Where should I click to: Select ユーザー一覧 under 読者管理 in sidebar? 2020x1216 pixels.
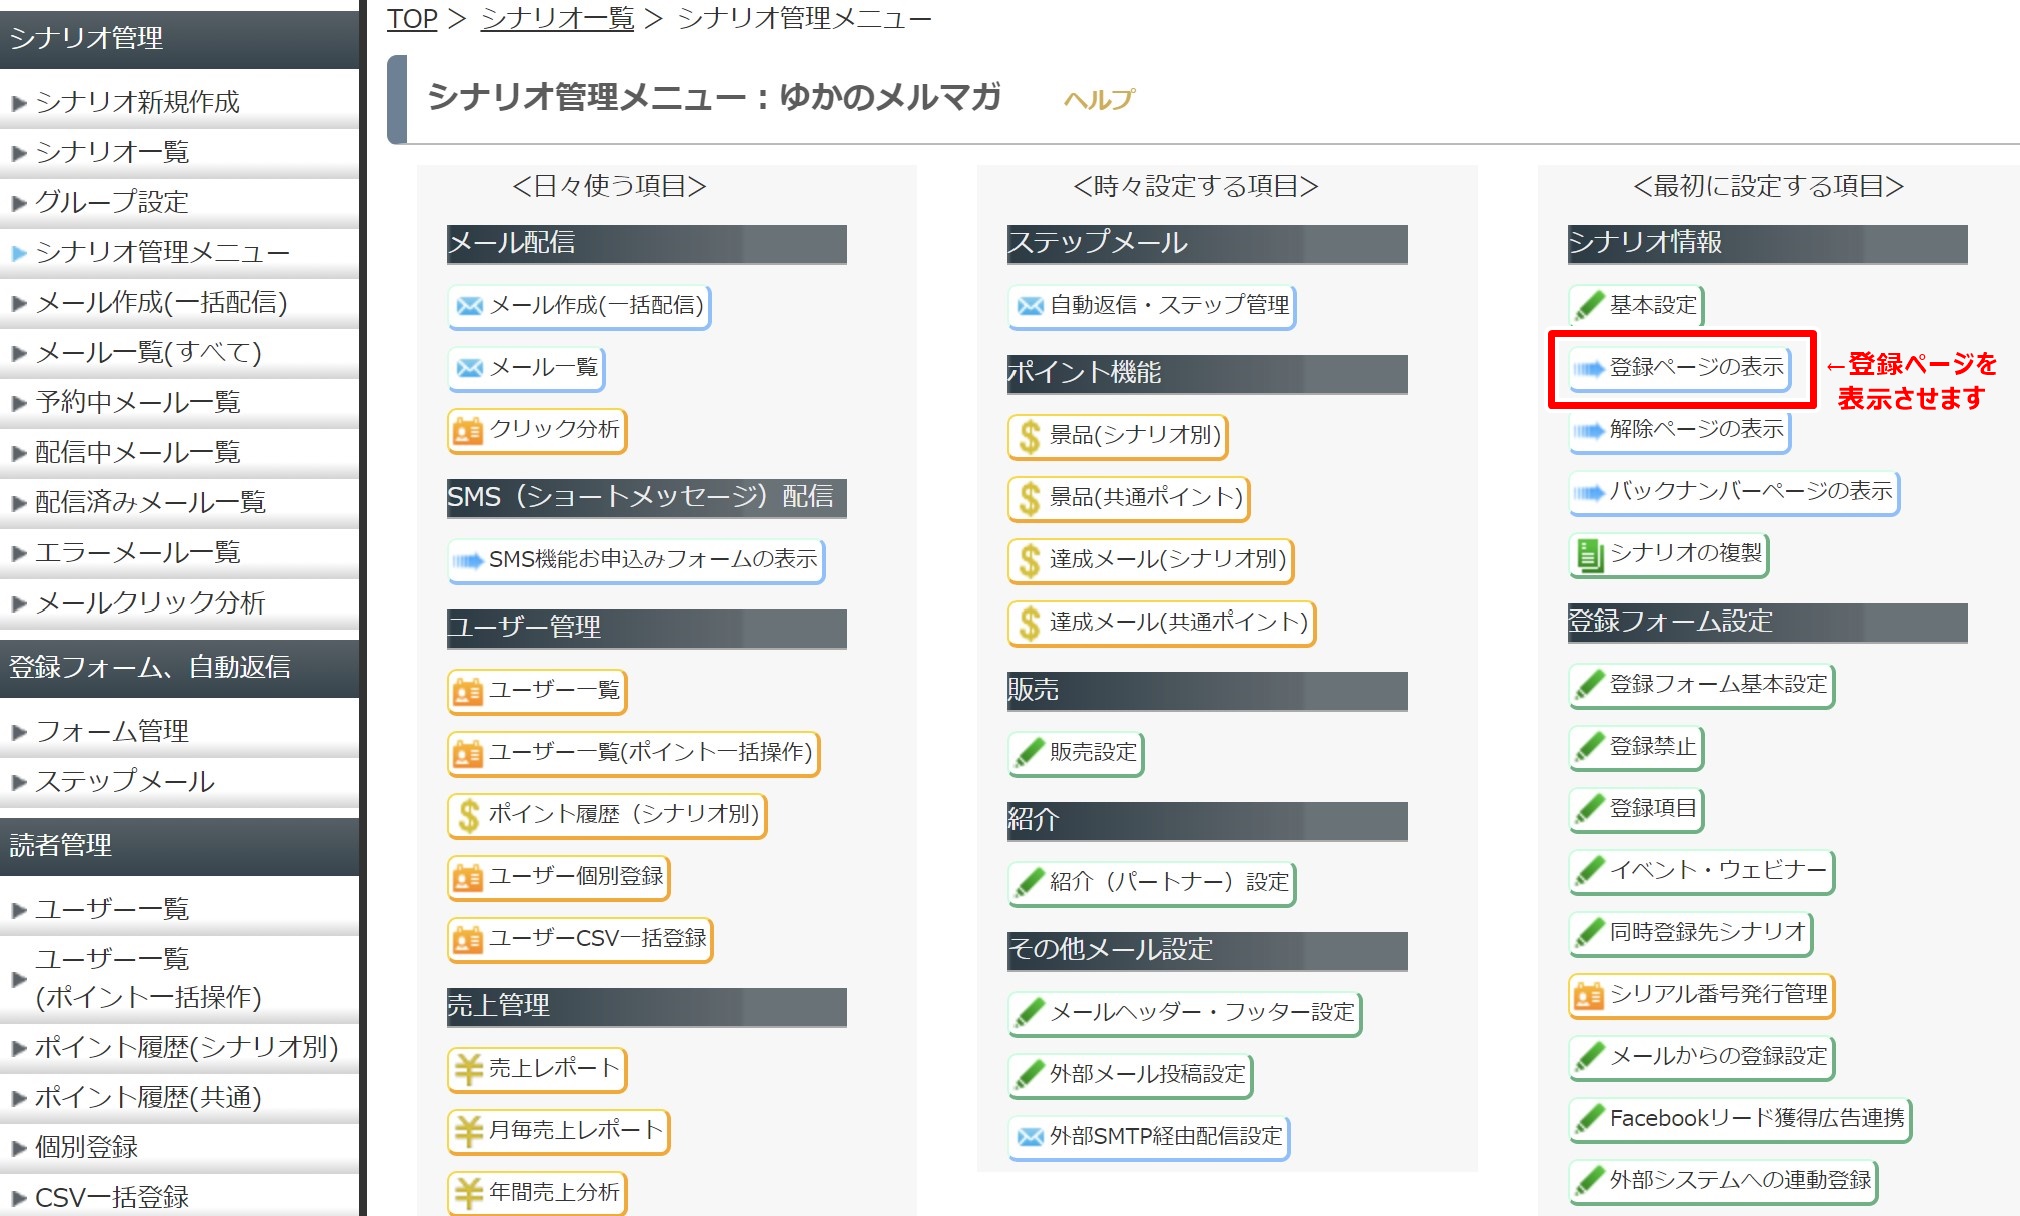[179, 909]
